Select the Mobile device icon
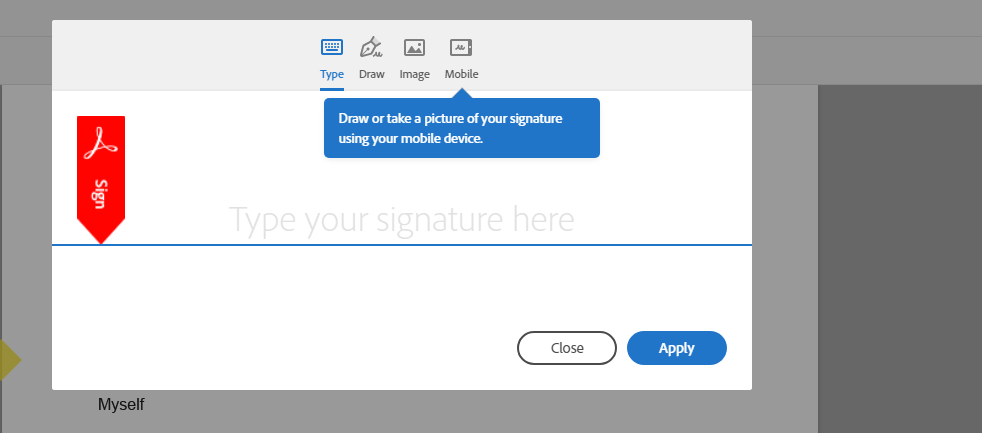Image resolution: width=982 pixels, height=433 pixels. 461,48
